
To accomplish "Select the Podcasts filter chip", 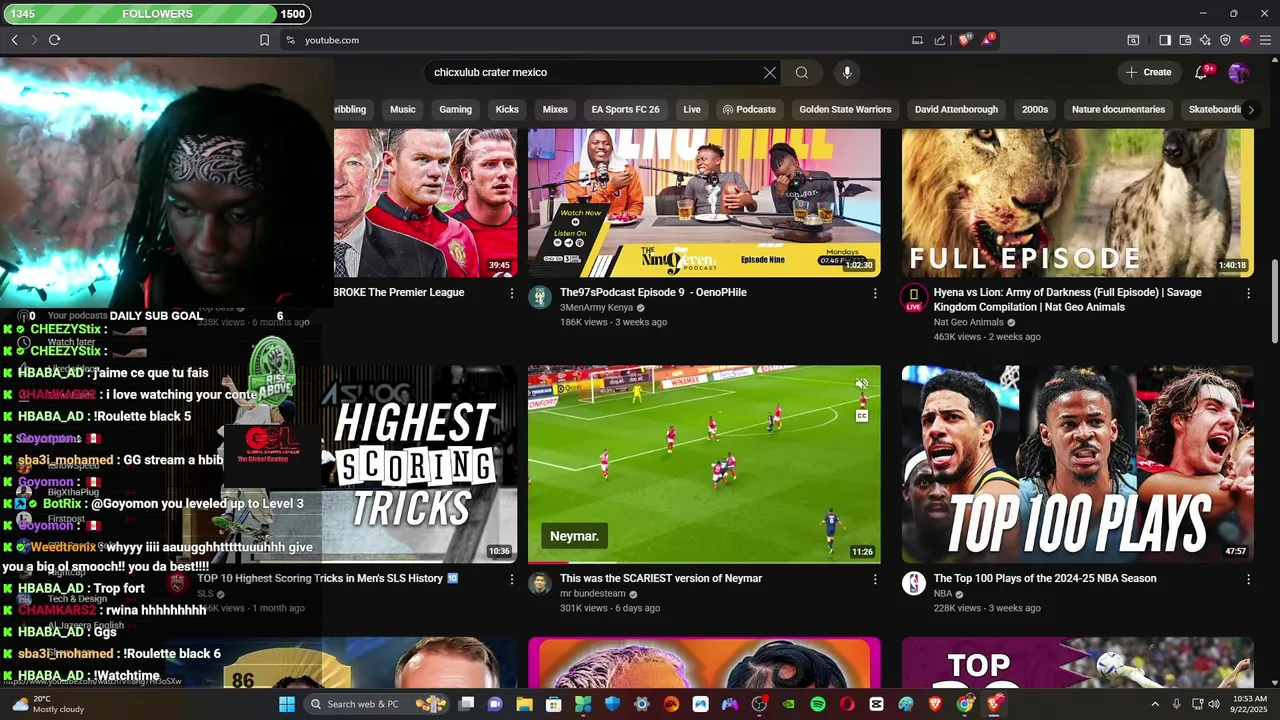I will [749, 110].
